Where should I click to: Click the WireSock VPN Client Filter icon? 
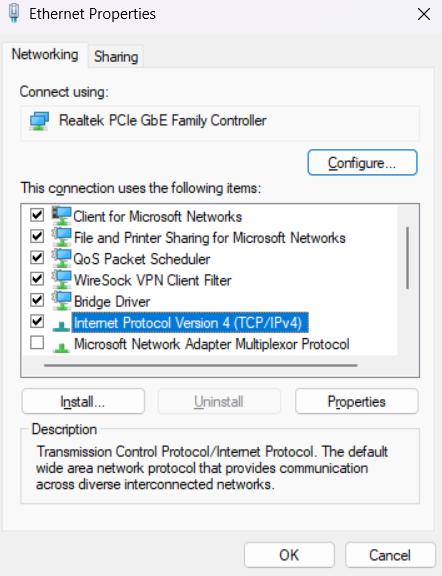click(61, 280)
